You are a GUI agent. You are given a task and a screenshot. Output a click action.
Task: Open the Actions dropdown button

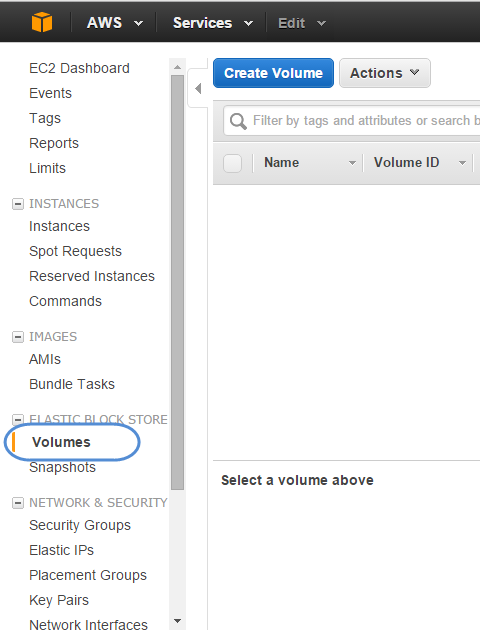(x=385, y=73)
